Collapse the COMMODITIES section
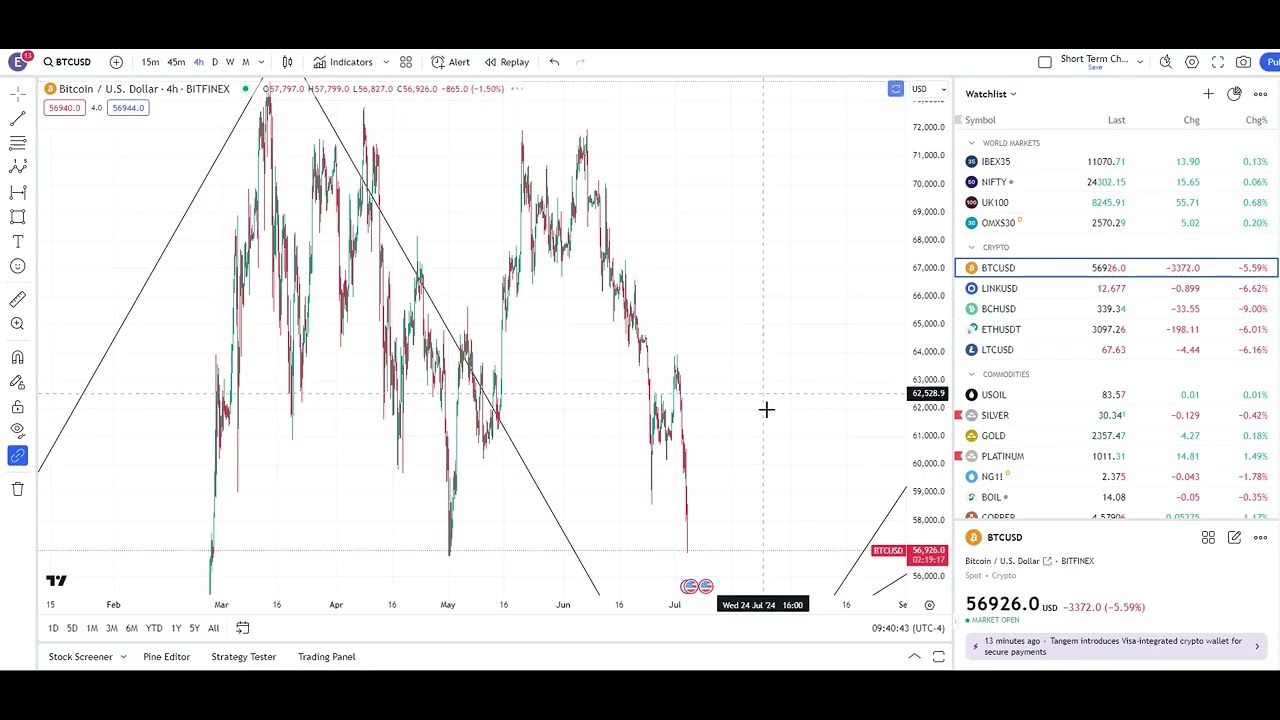 [971, 374]
